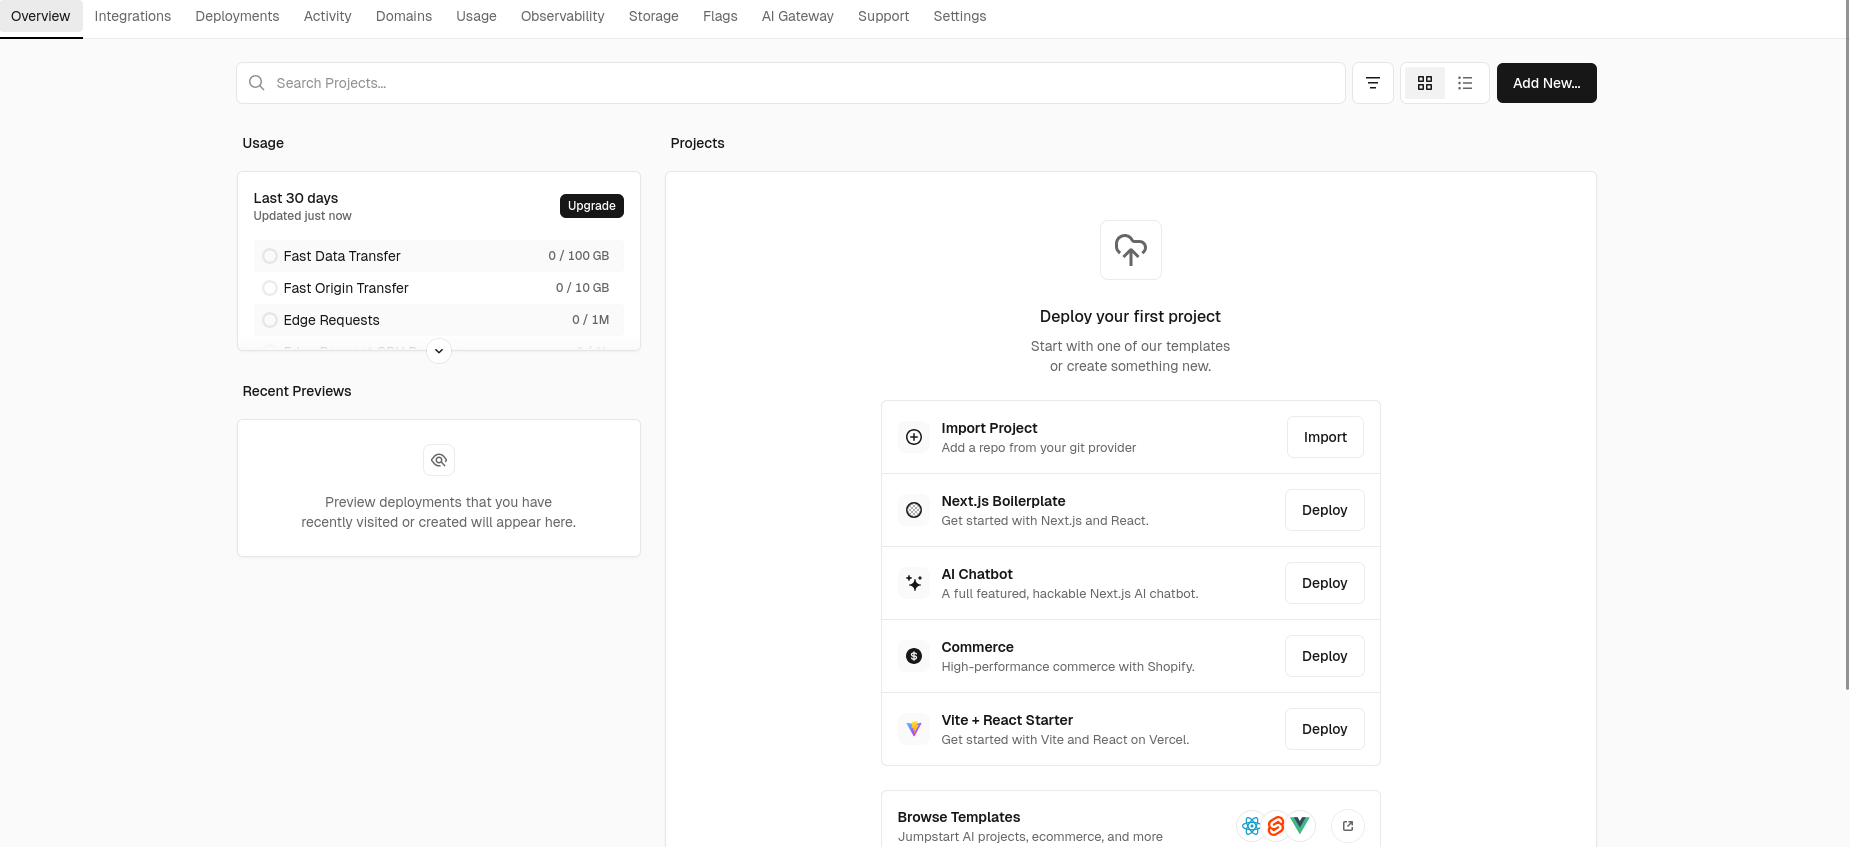
Task: Click the AI Chatbot title
Action: [977, 574]
